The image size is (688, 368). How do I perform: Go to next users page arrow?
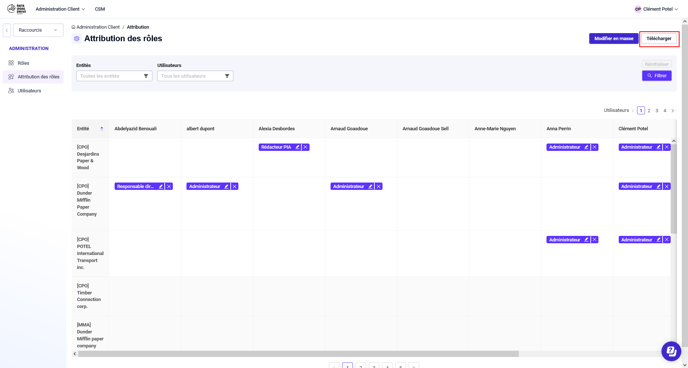(x=673, y=111)
